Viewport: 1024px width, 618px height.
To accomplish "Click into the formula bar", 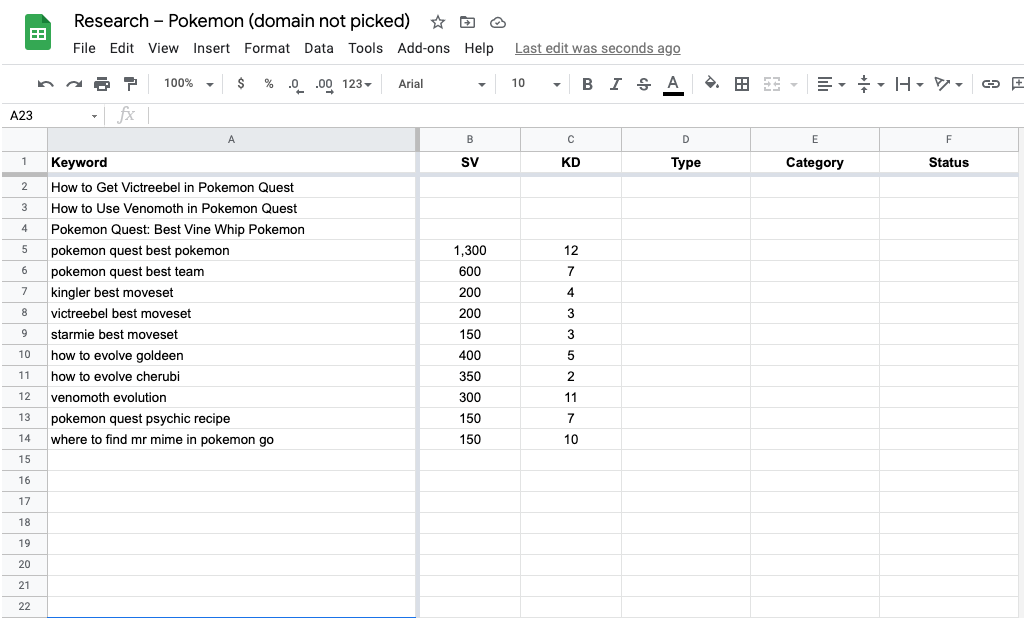I will [584, 116].
